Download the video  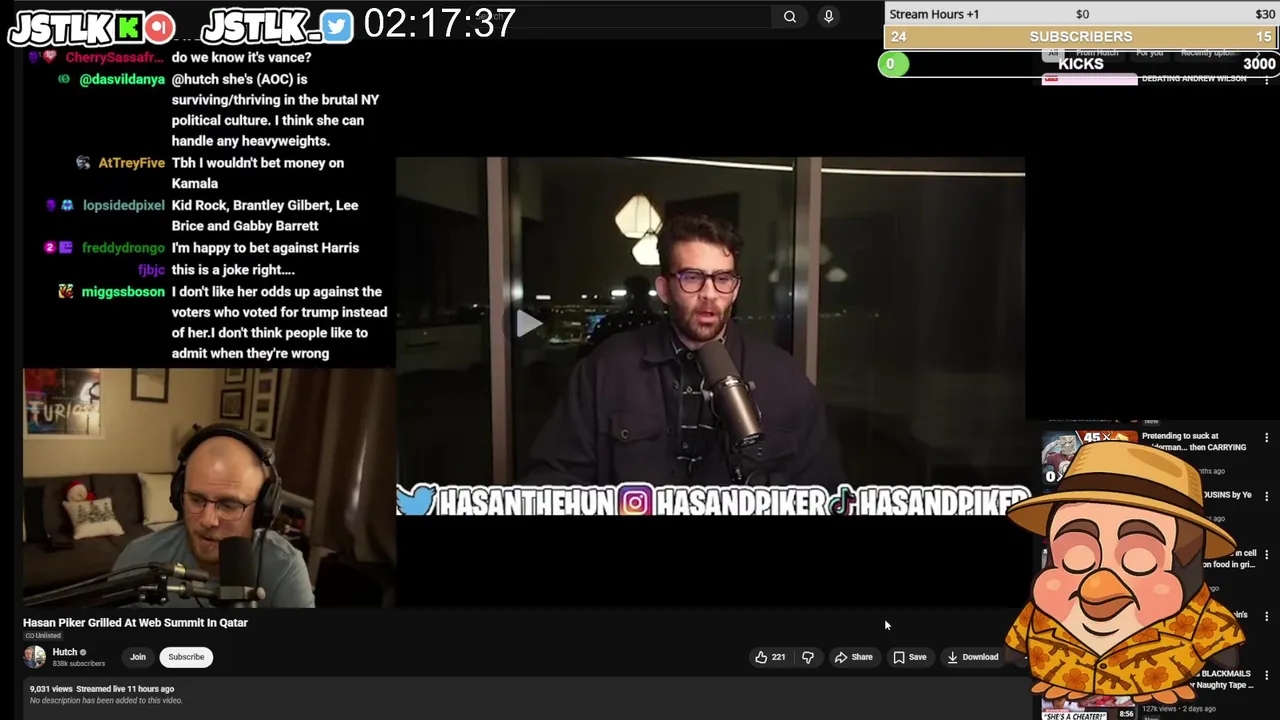[x=972, y=657]
